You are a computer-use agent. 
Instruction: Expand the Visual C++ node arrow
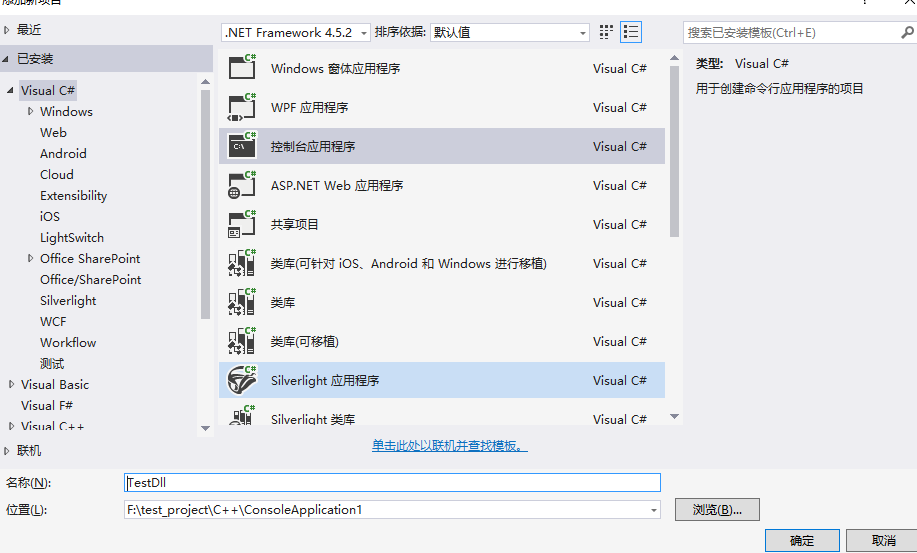click(11, 426)
